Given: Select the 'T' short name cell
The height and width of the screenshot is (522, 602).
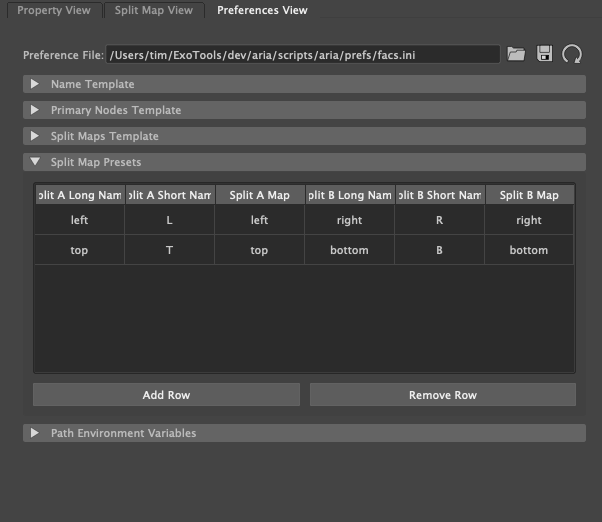Looking at the screenshot, I should pos(169,250).
